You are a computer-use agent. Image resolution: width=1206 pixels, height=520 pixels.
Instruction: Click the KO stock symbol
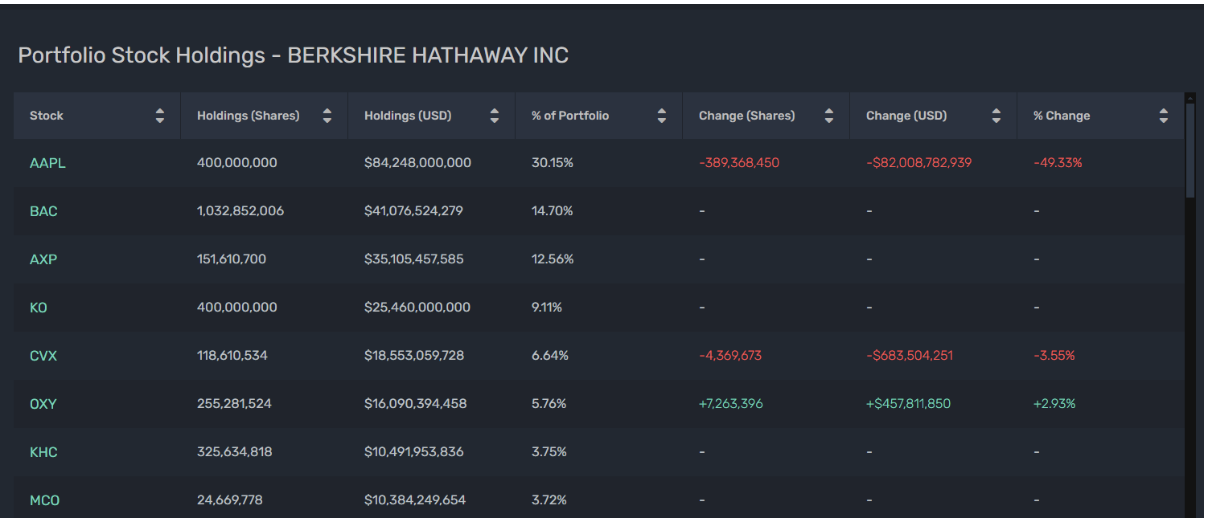click(x=38, y=308)
